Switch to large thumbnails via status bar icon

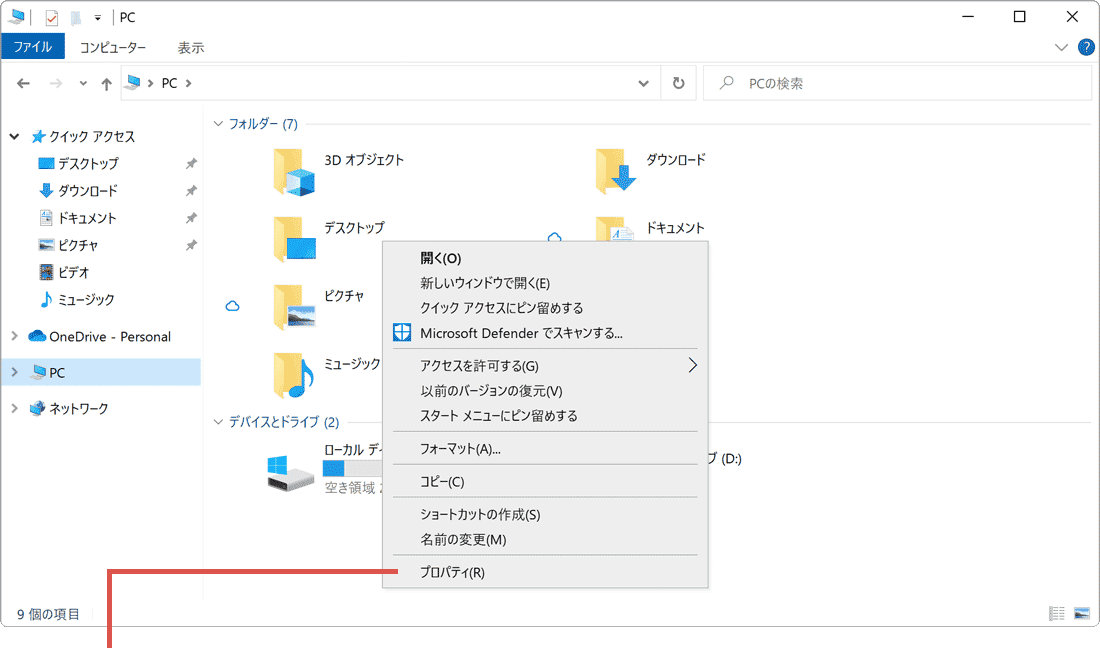pyautogui.click(x=1082, y=614)
